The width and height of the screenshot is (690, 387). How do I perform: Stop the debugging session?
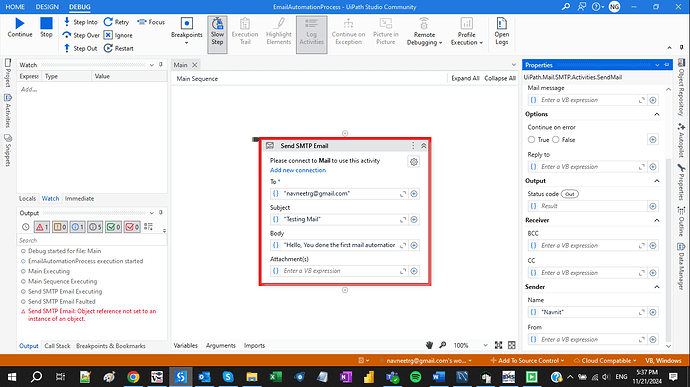point(46,27)
